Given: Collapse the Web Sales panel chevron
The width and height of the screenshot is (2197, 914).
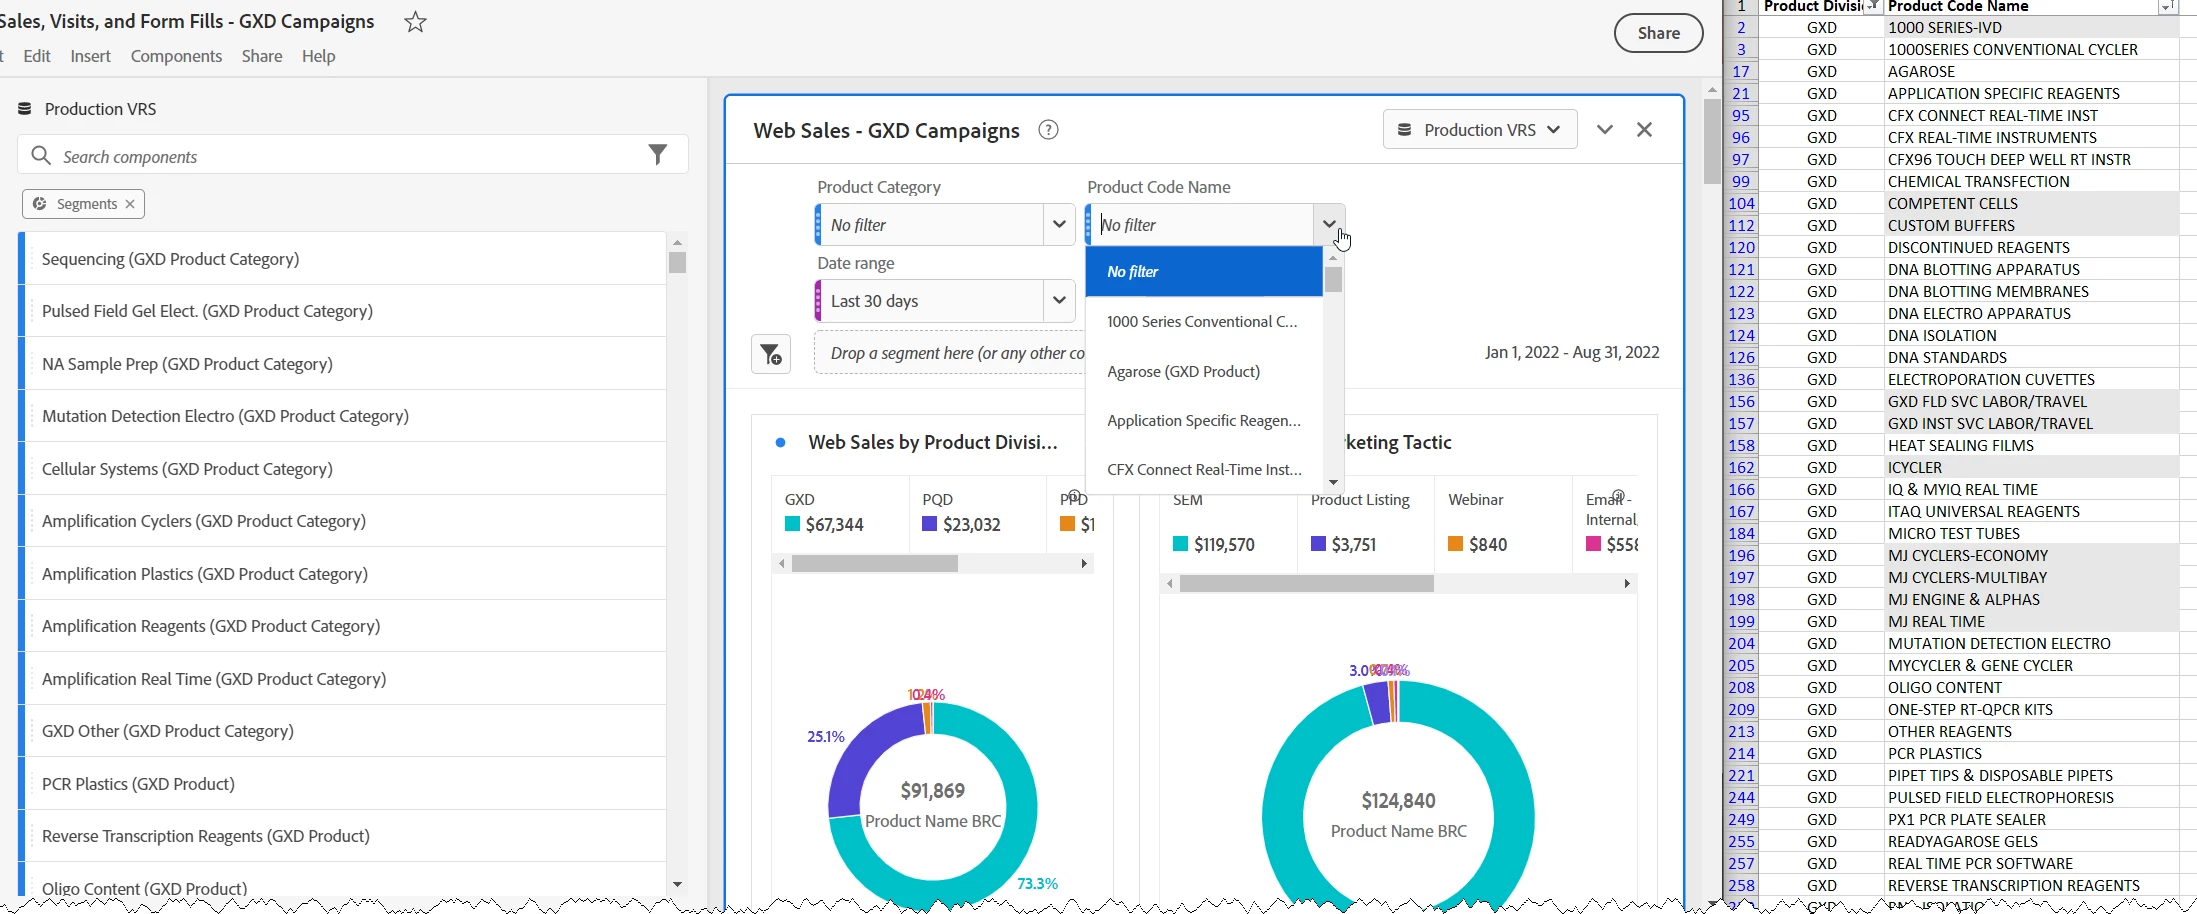Looking at the screenshot, I should click(1605, 130).
